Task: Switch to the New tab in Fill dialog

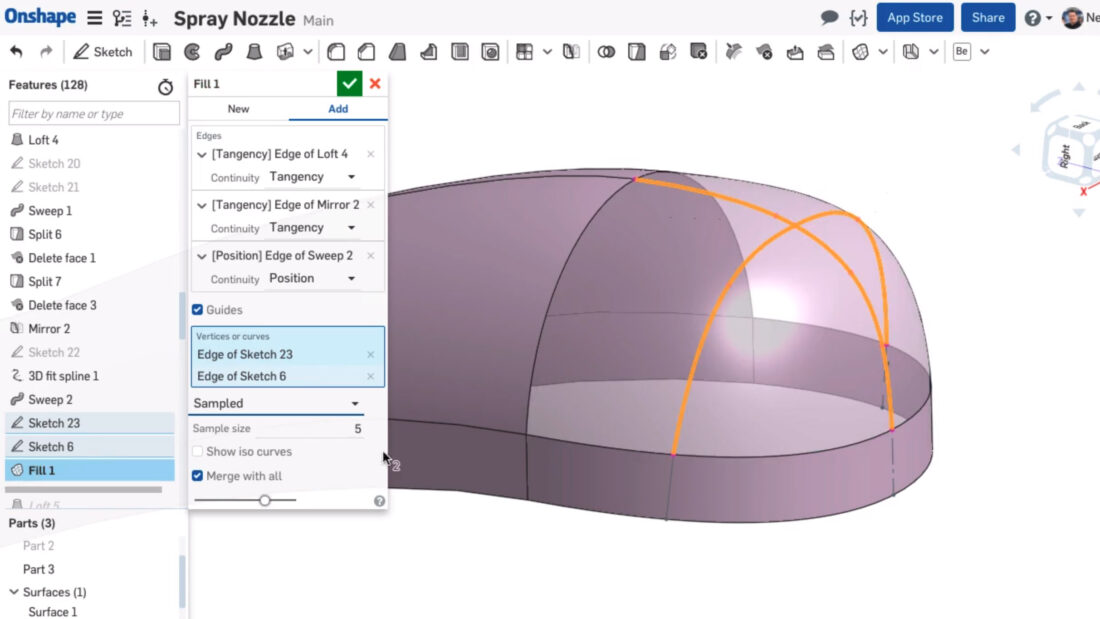Action: [238, 109]
